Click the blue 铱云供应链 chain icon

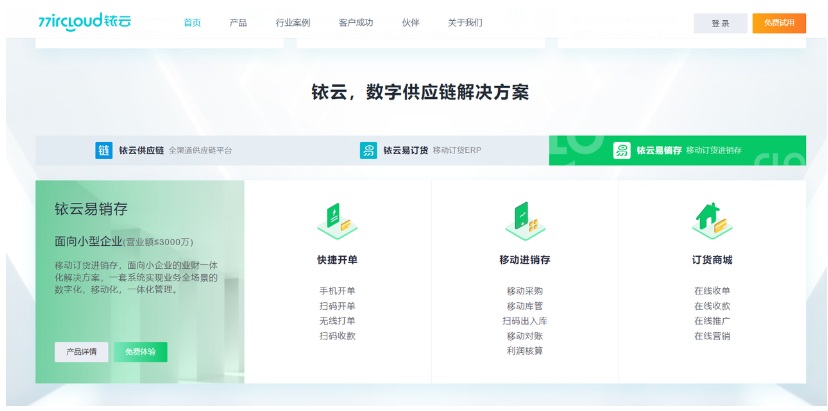(104, 150)
